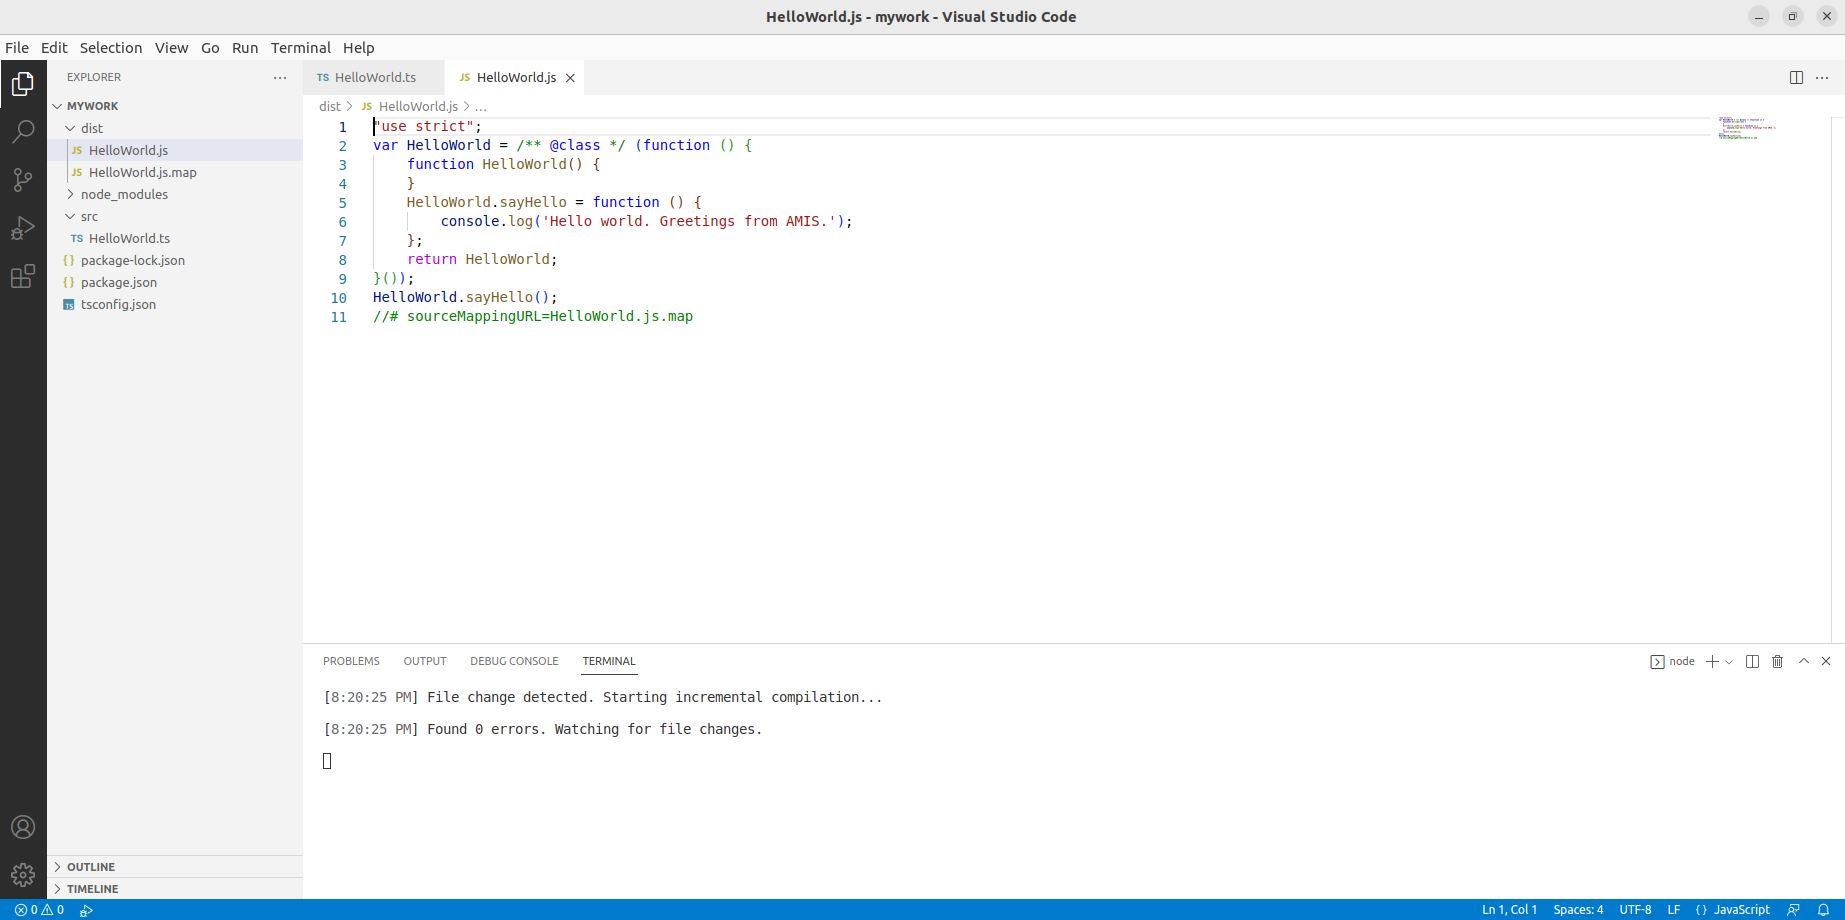Click JavaScript language mode in status bar

point(1741,910)
